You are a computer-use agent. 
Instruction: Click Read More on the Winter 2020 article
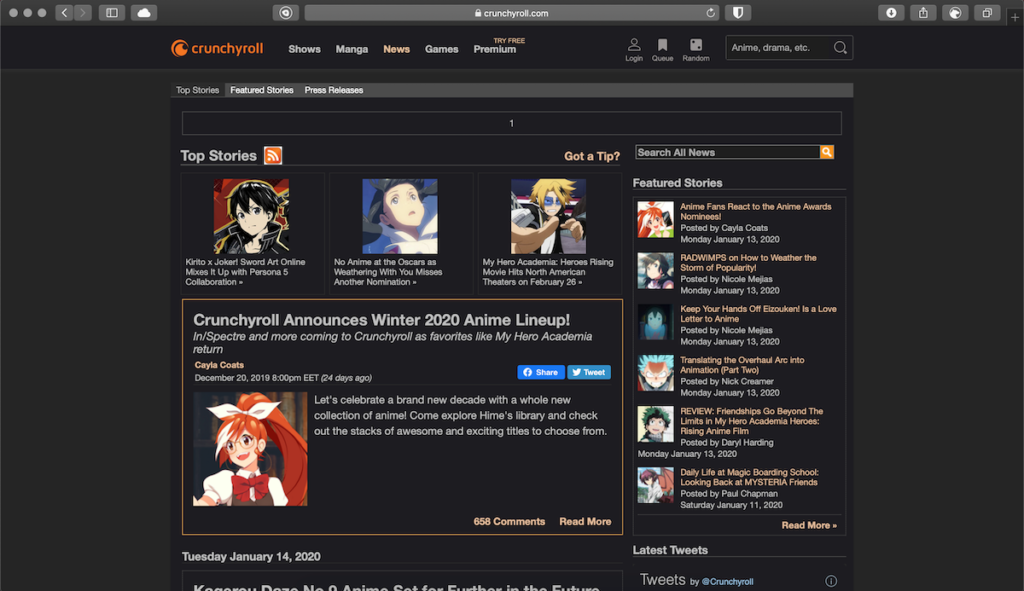585,521
